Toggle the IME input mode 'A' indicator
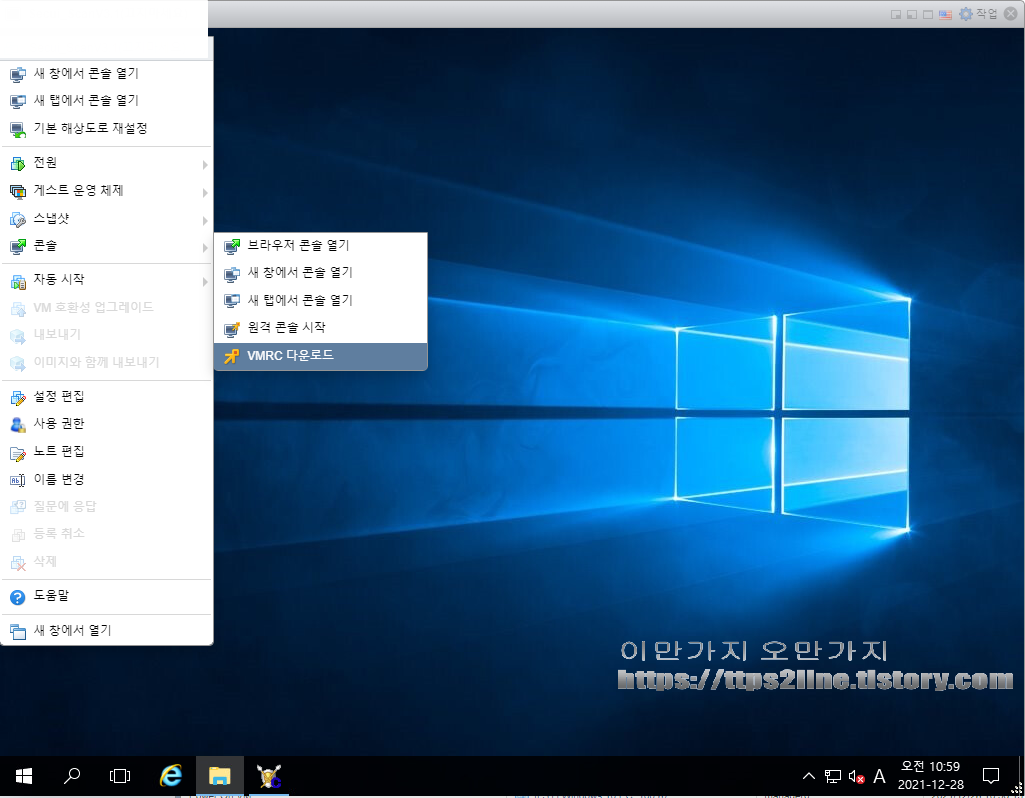Viewport: 1025px width, 798px height. point(879,776)
